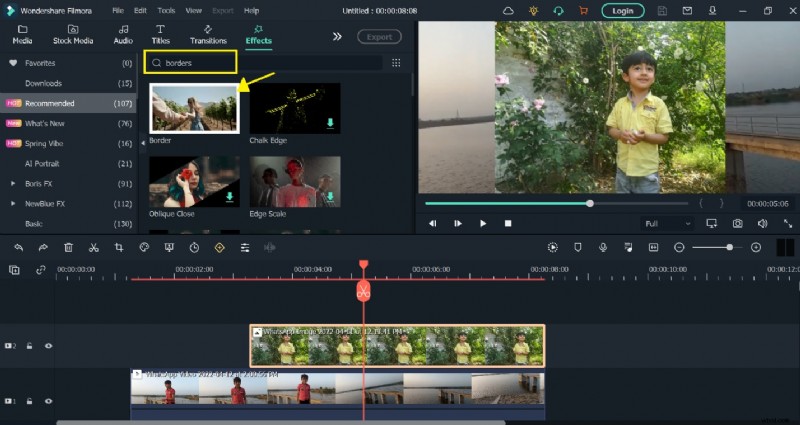Open the headset support icon

559,11
